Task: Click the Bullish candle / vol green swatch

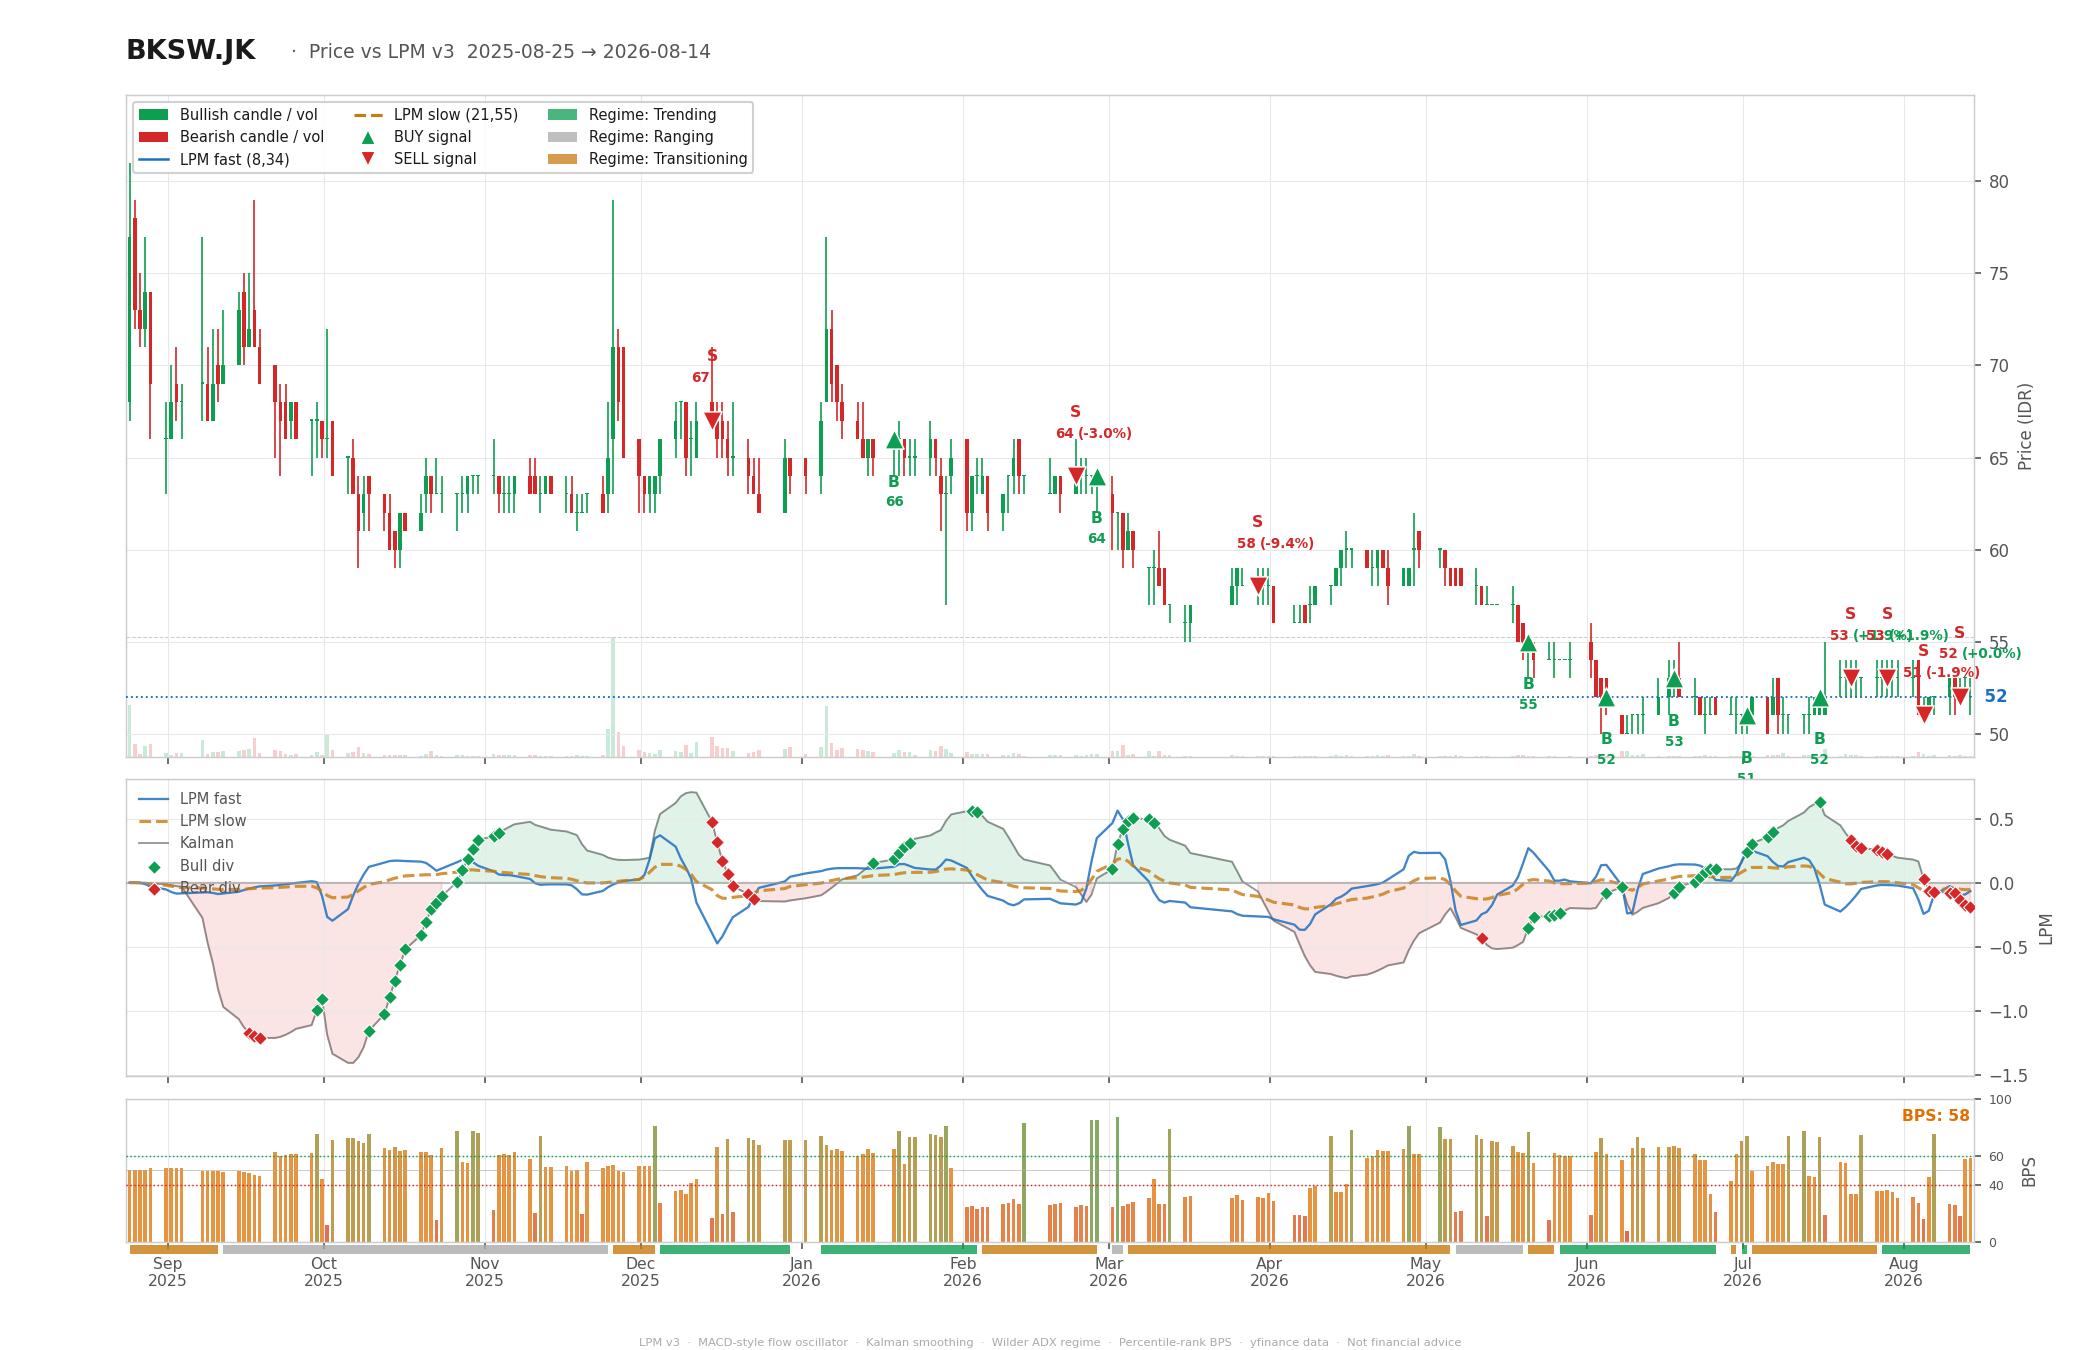Action: click(x=153, y=115)
